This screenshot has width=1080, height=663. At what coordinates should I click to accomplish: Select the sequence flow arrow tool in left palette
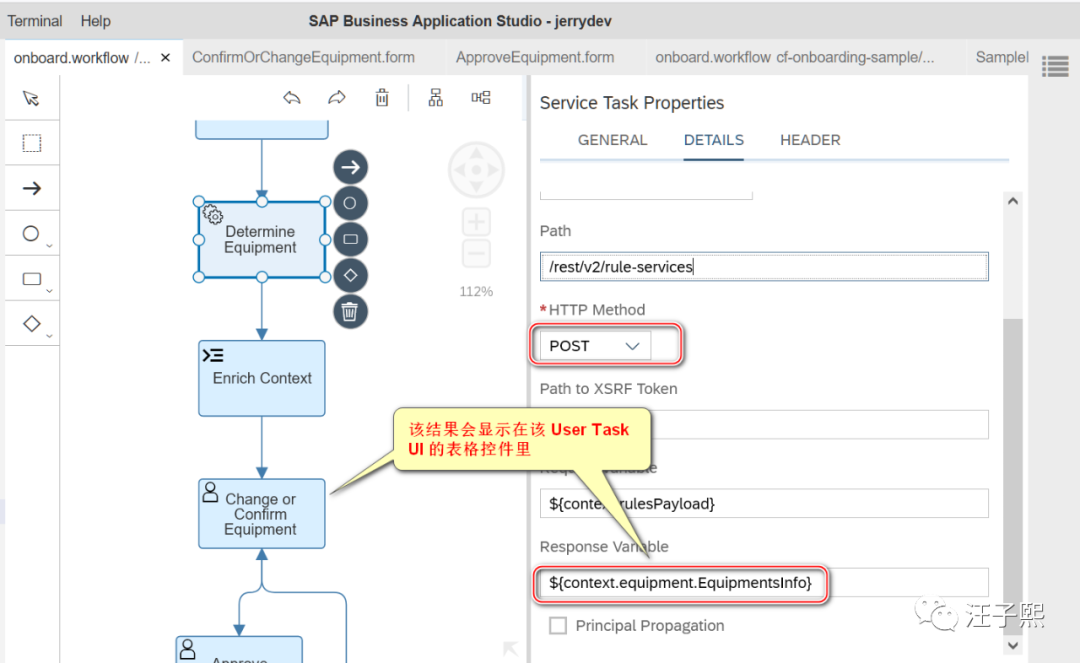[31, 188]
